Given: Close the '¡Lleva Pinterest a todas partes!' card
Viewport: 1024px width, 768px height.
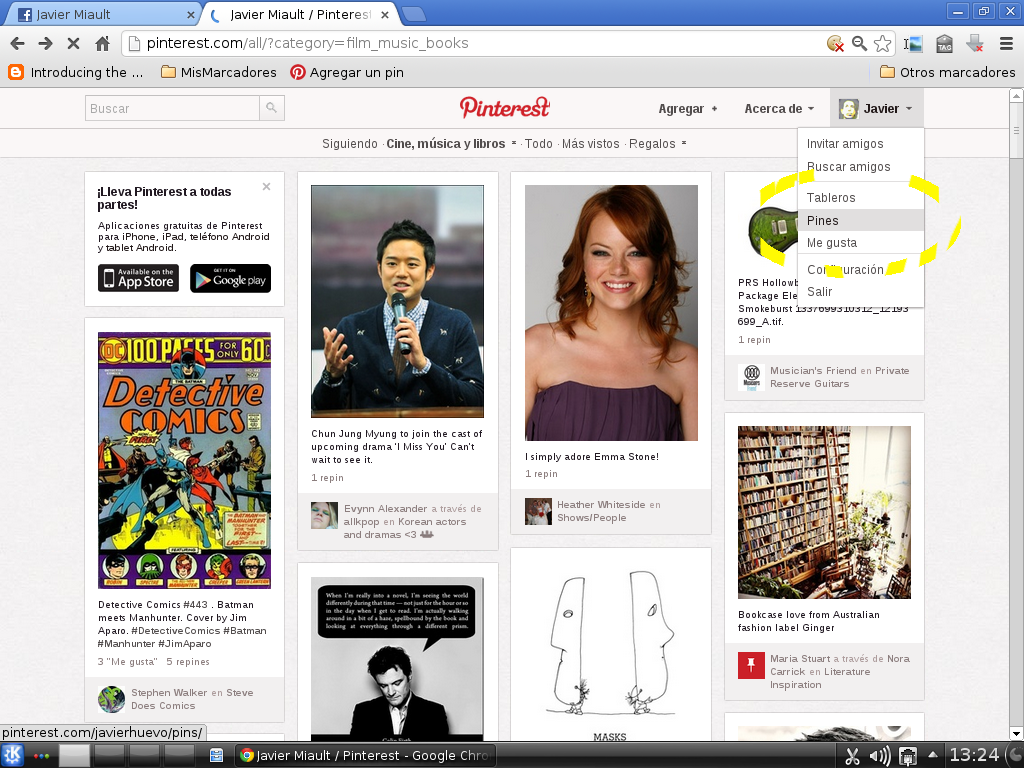Looking at the screenshot, I should 266,187.
